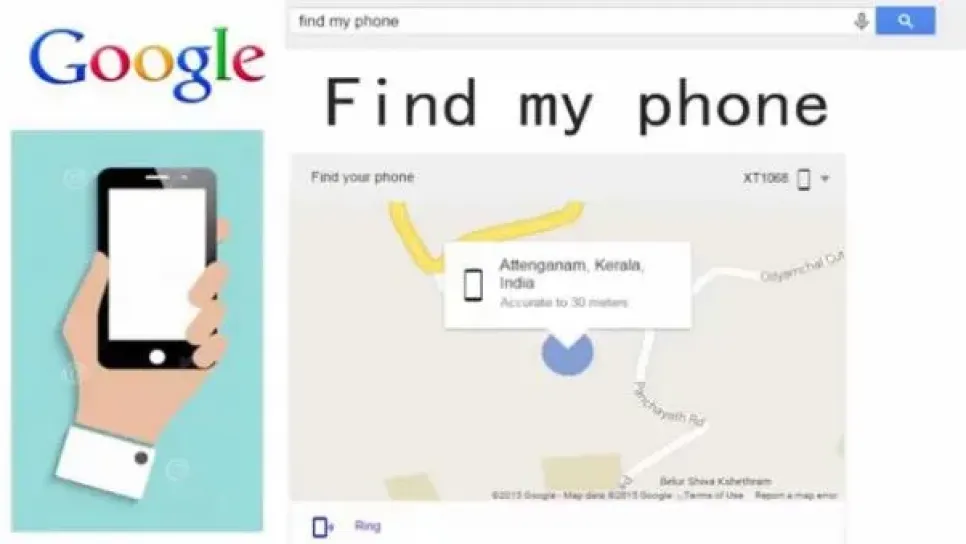Activate voice search microphone icon
This screenshot has width=966, height=544.
861,21
